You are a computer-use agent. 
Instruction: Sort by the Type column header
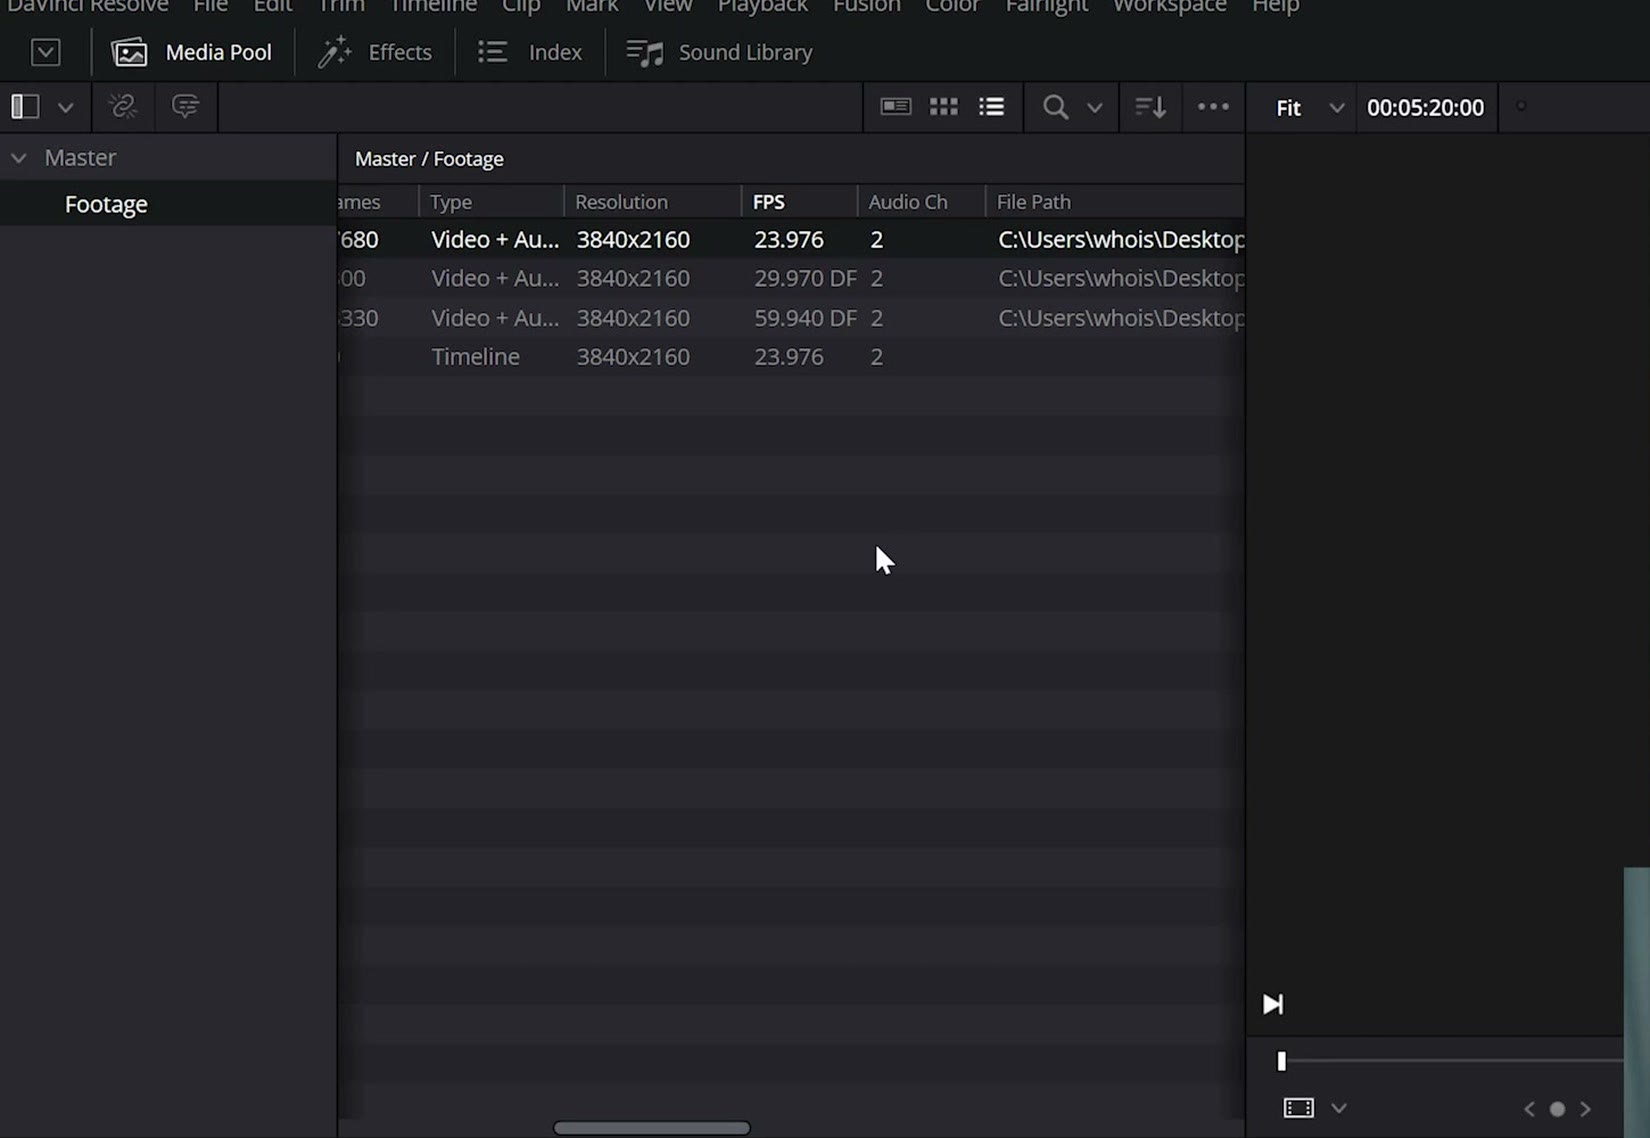coord(491,202)
